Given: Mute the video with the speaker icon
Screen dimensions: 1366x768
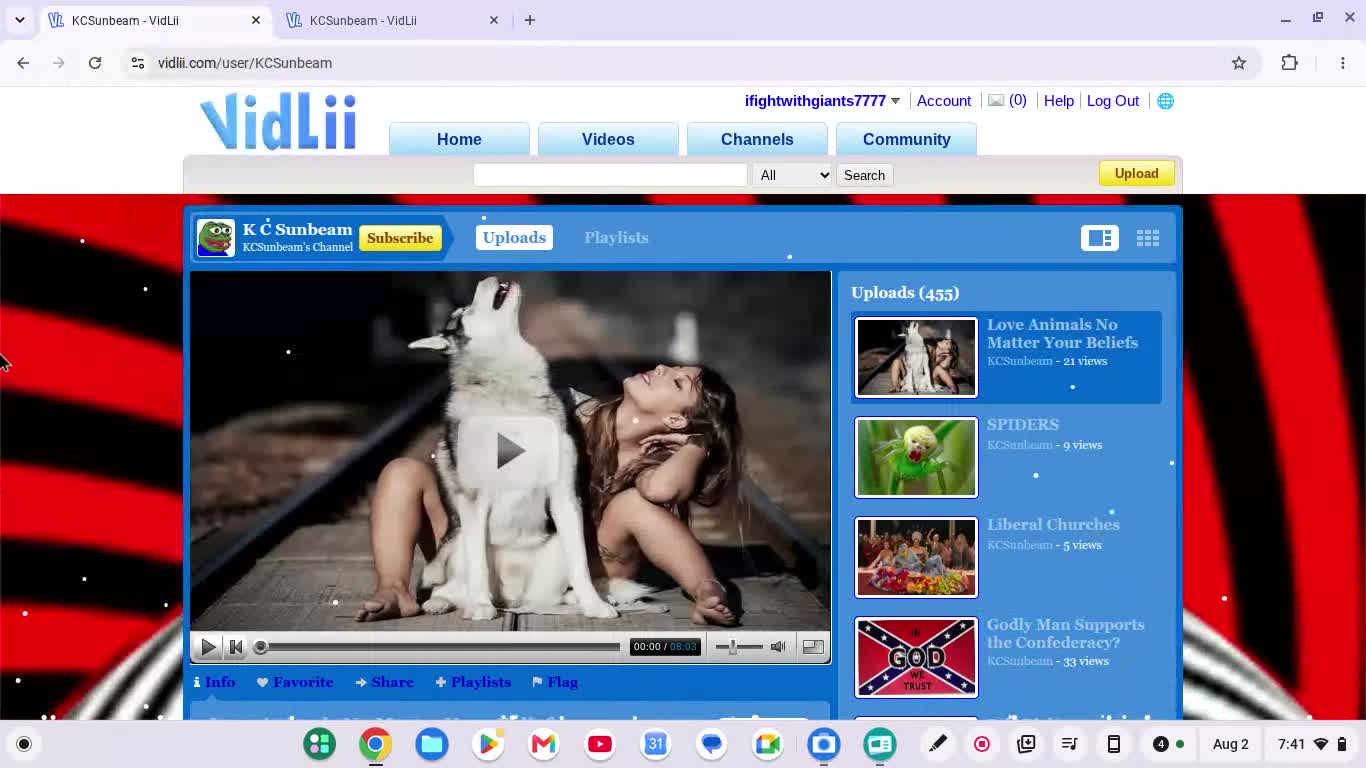Looking at the screenshot, I should [x=778, y=647].
